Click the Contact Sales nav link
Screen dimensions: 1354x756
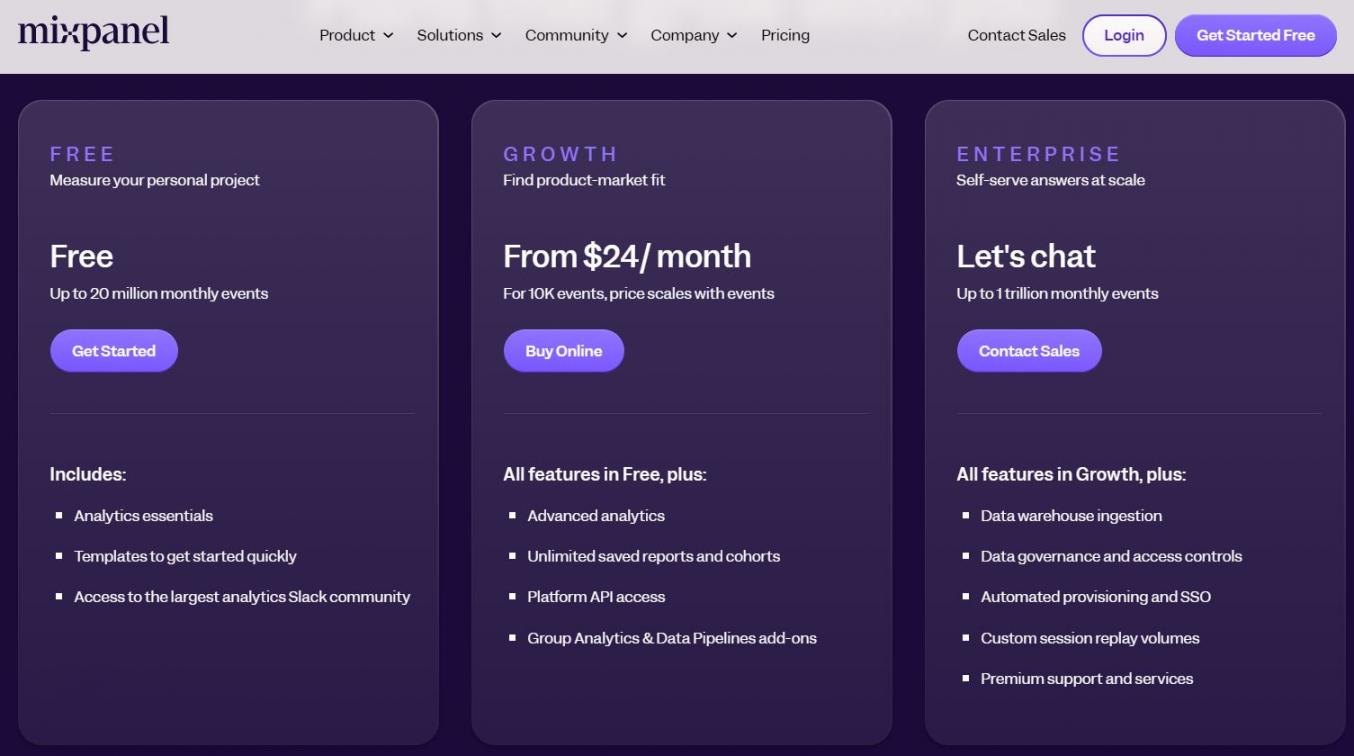click(1016, 35)
